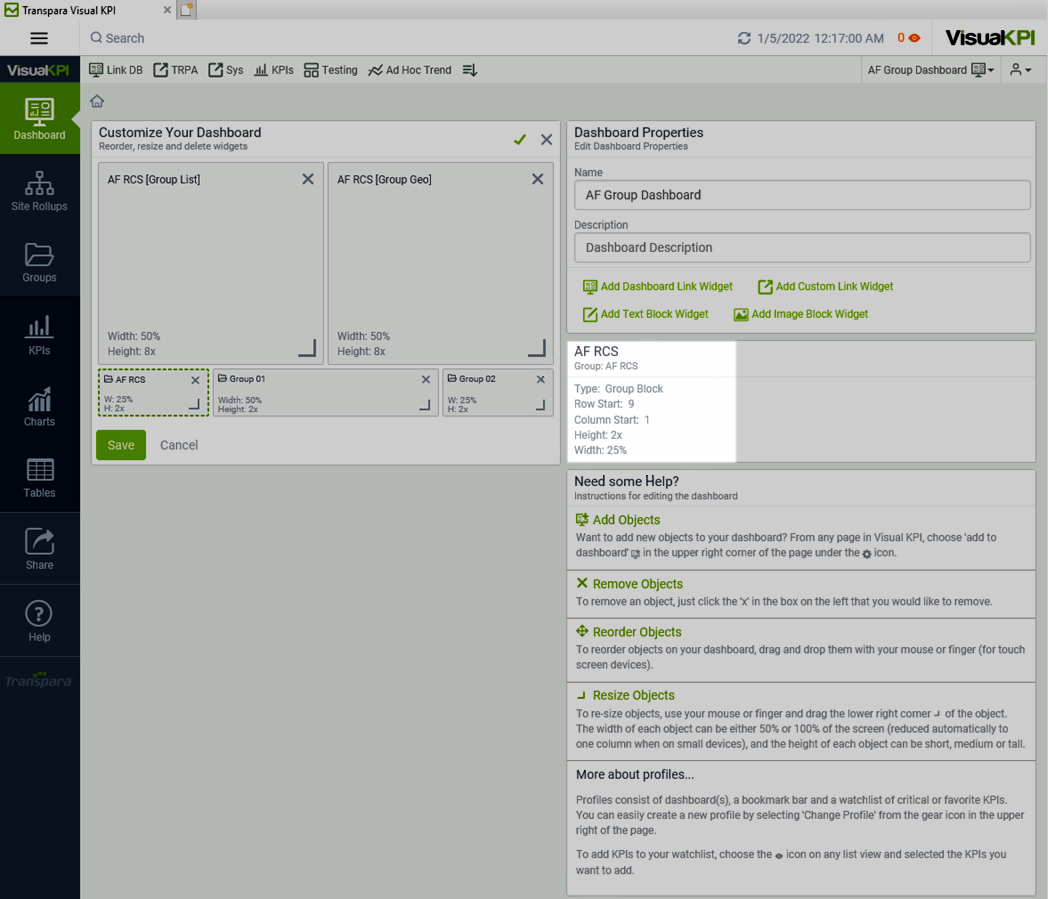Screen dimensions: 1048x899
Task: Open the Charts sidebar section
Action: tap(39, 407)
